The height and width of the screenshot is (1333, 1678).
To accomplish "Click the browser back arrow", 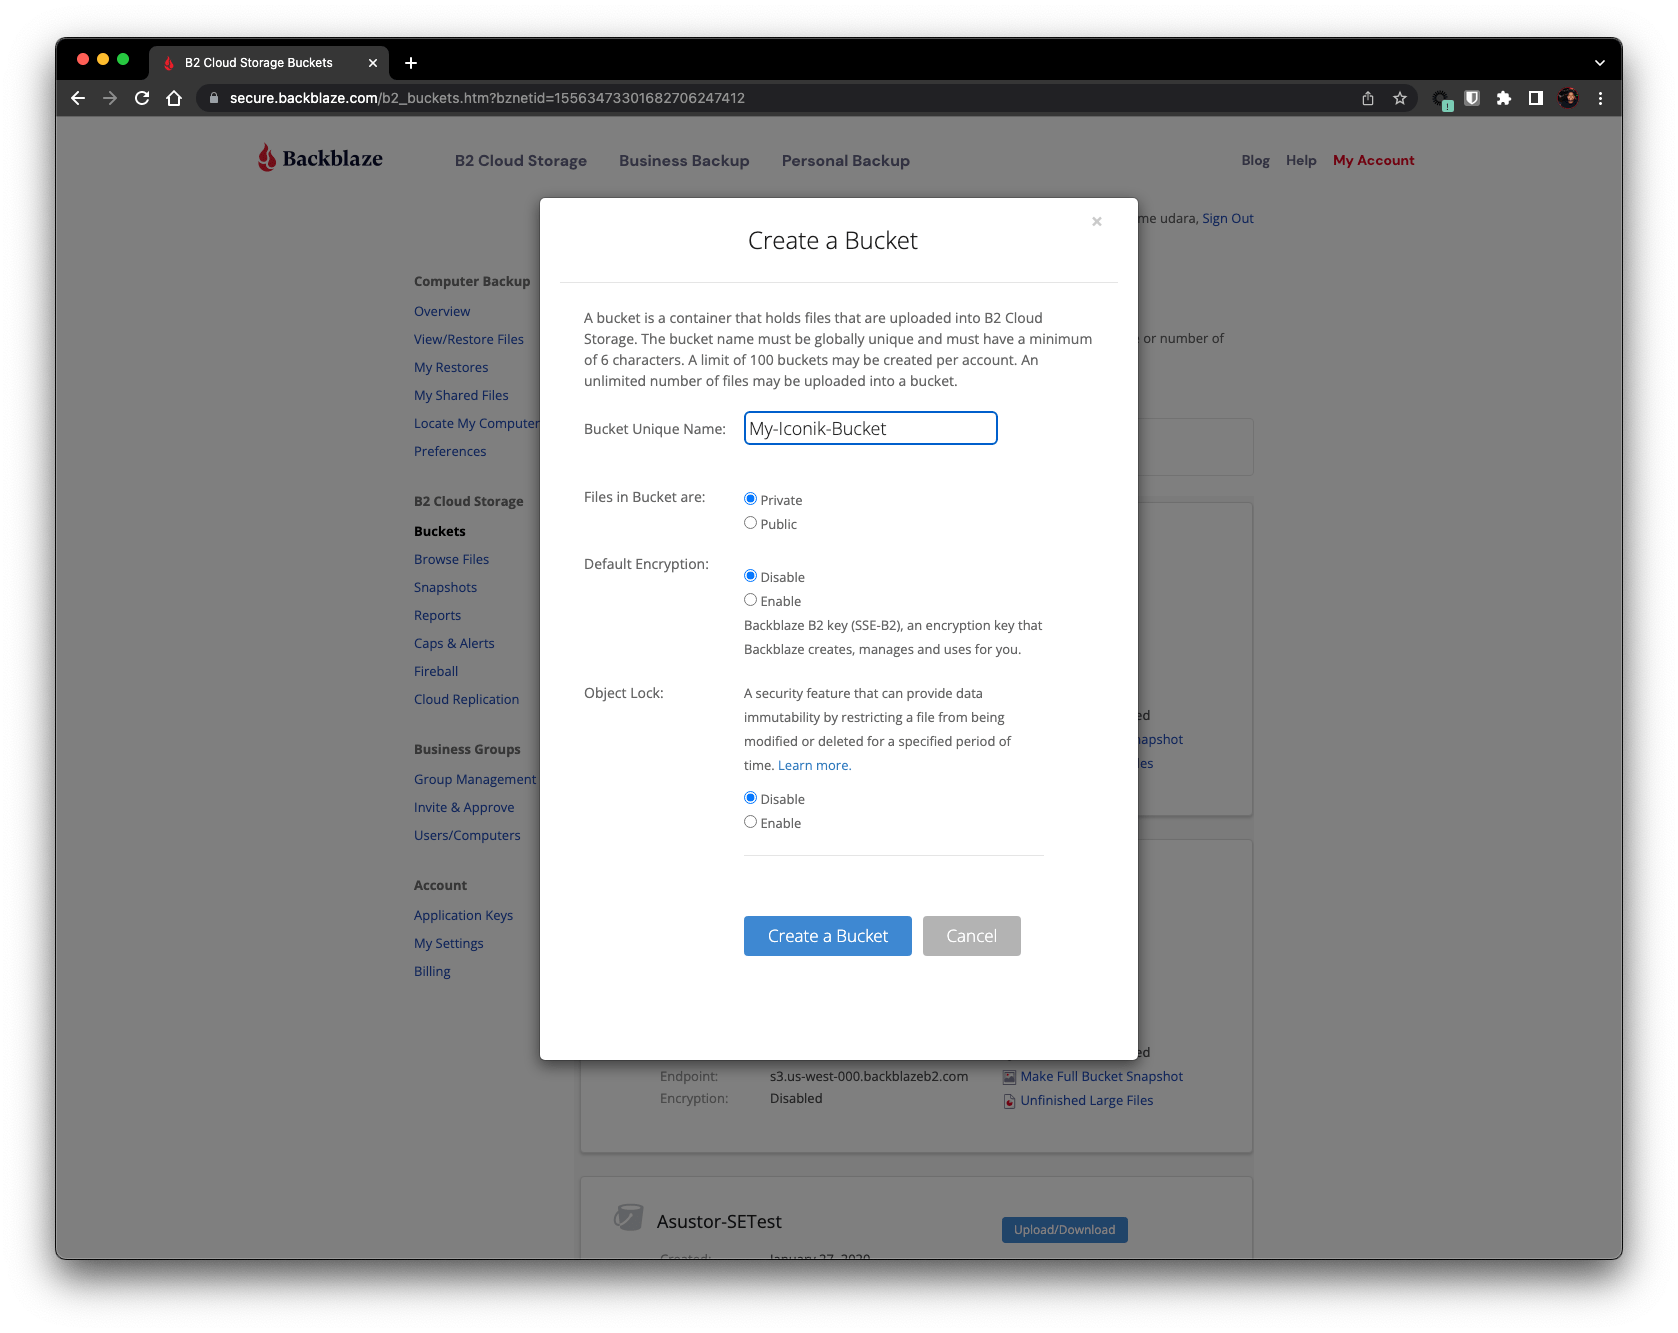I will pos(77,98).
